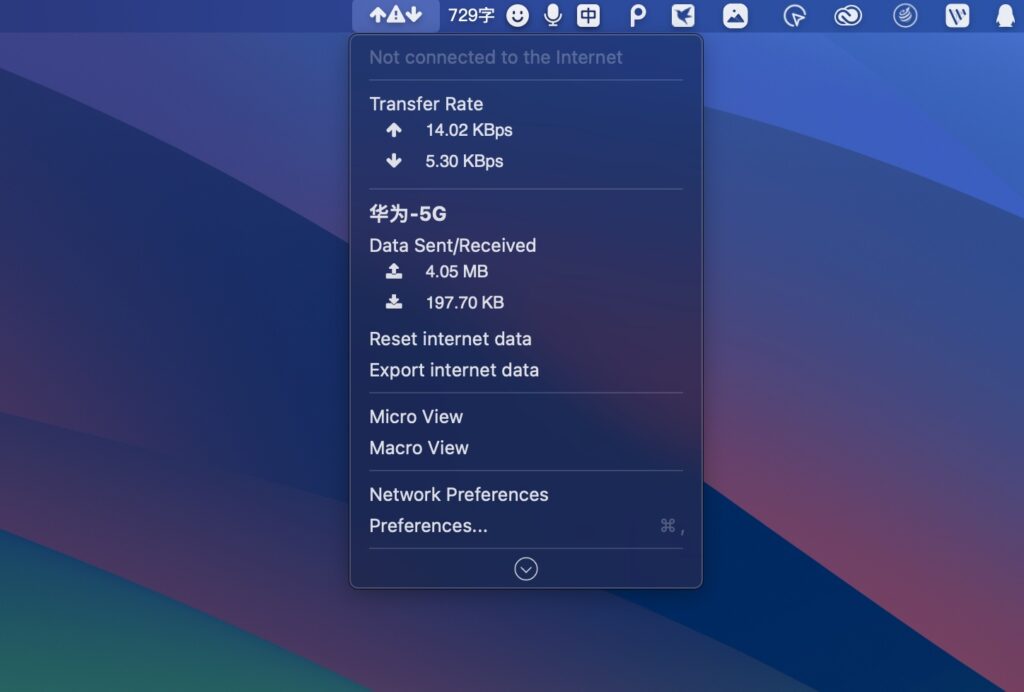Switch to Macro View
1024x692 pixels.
pos(419,448)
